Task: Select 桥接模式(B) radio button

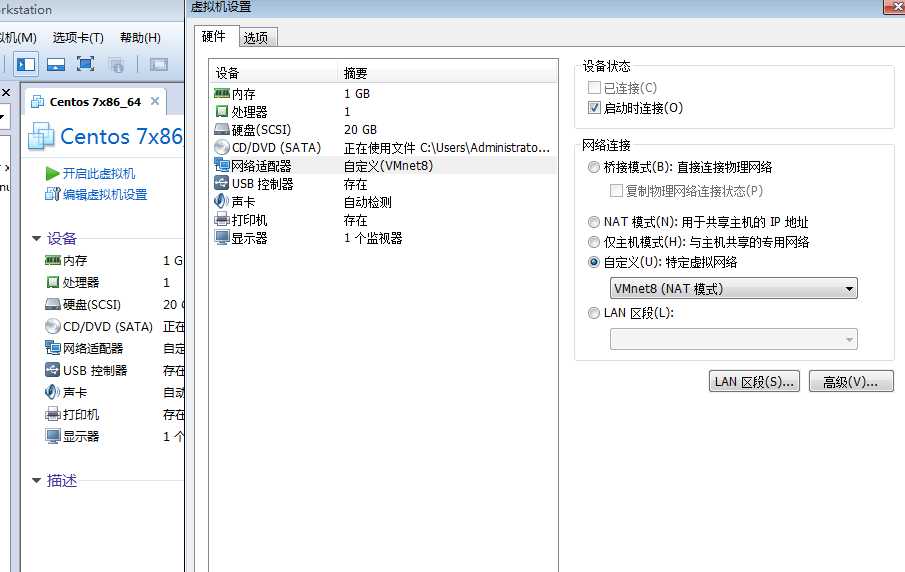Action: (593, 167)
